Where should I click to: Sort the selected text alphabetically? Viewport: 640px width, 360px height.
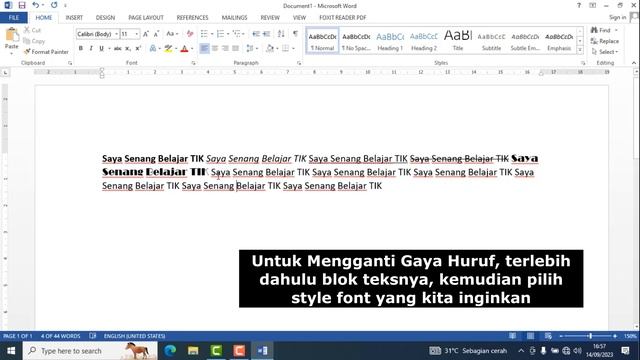[x=281, y=34]
